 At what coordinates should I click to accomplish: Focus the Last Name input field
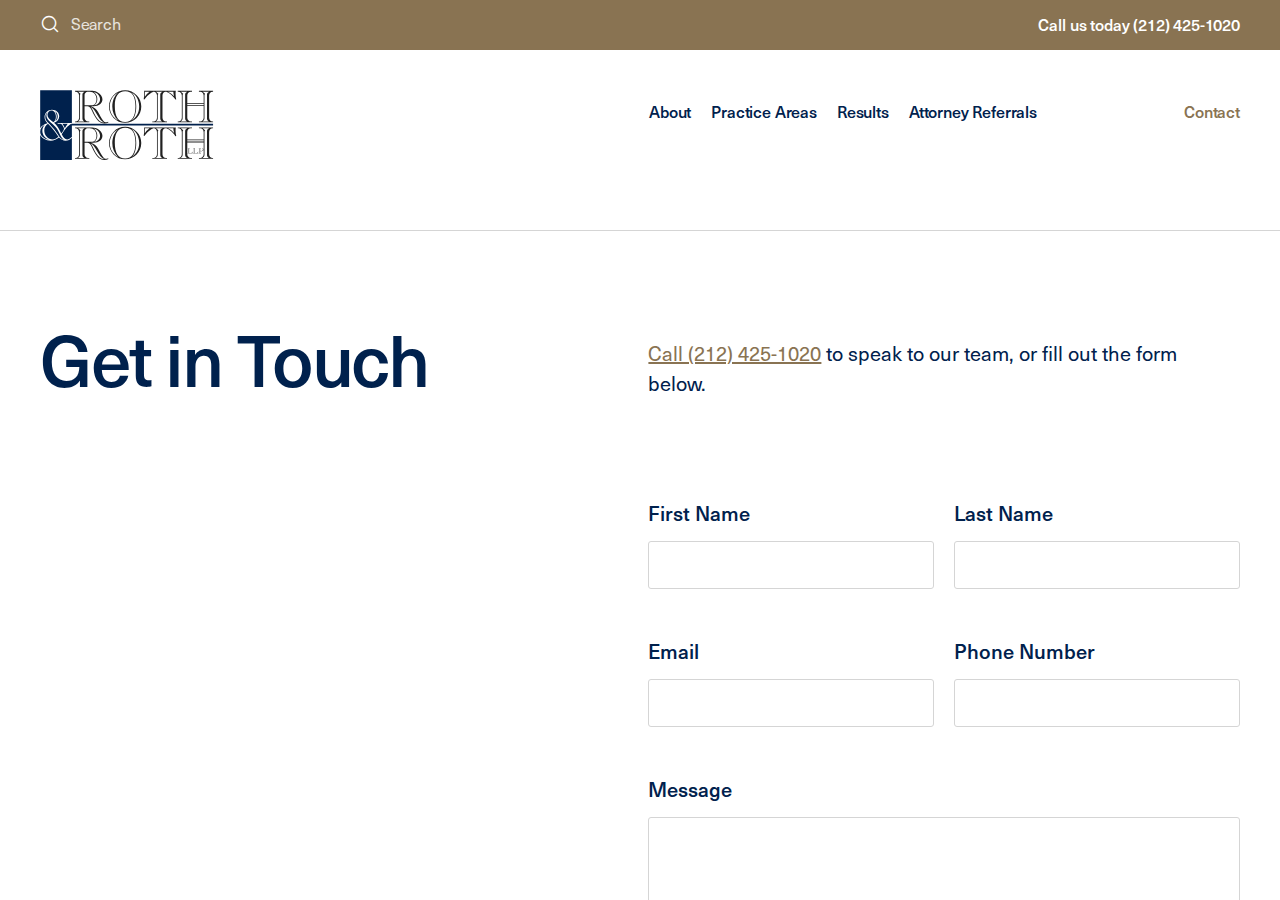click(x=1097, y=565)
